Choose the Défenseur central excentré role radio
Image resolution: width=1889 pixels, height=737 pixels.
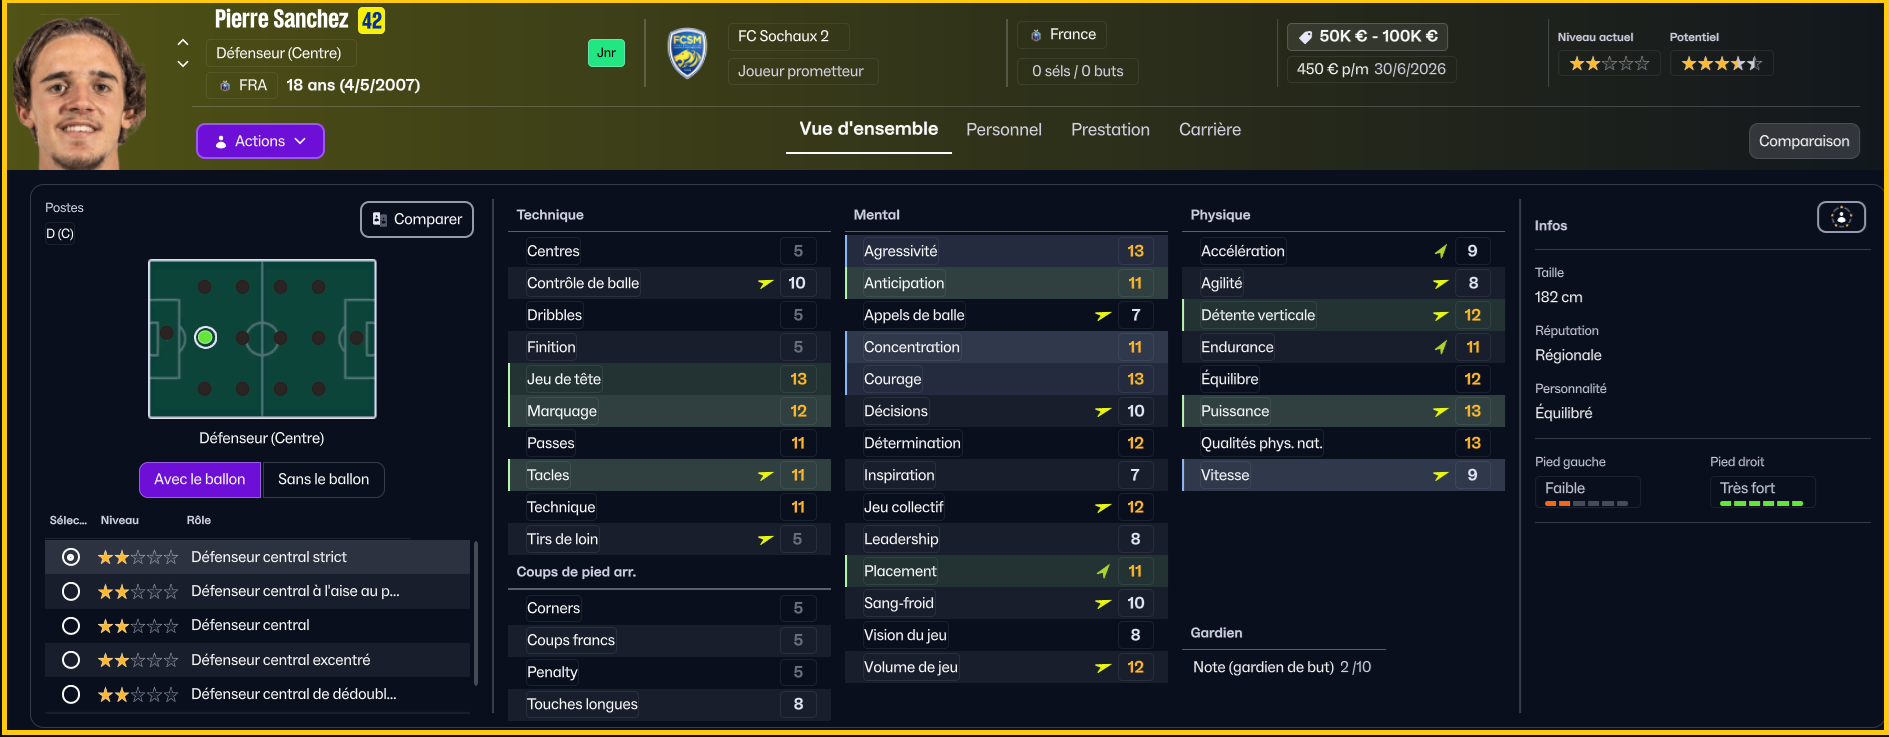click(71, 660)
